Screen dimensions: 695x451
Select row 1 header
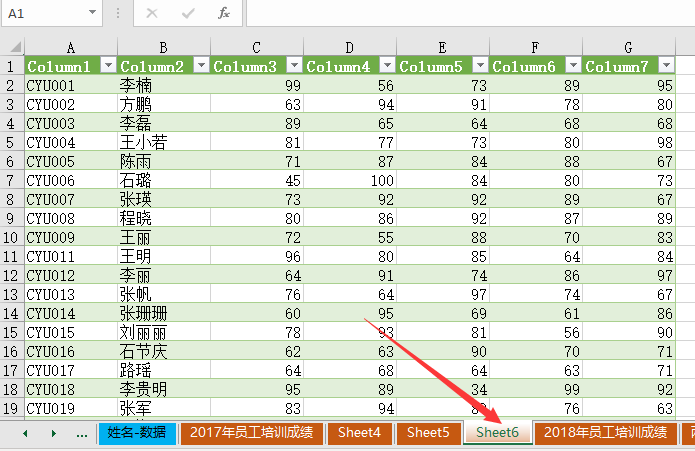12,66
